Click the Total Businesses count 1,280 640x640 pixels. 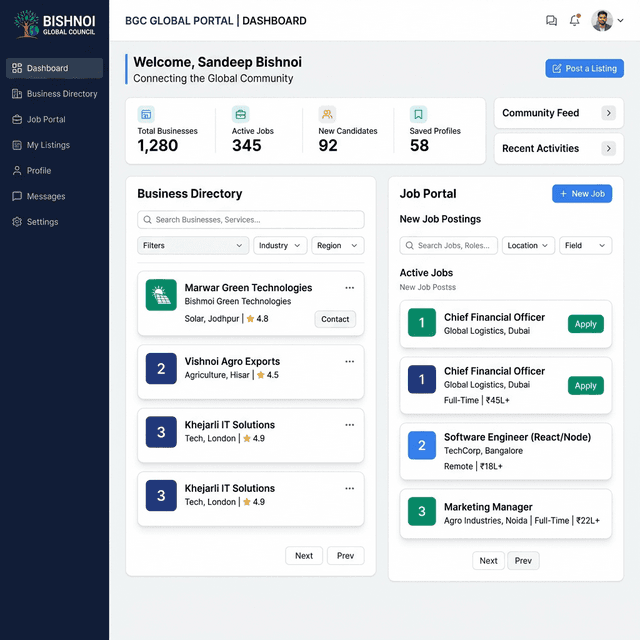tap(158, 145)
